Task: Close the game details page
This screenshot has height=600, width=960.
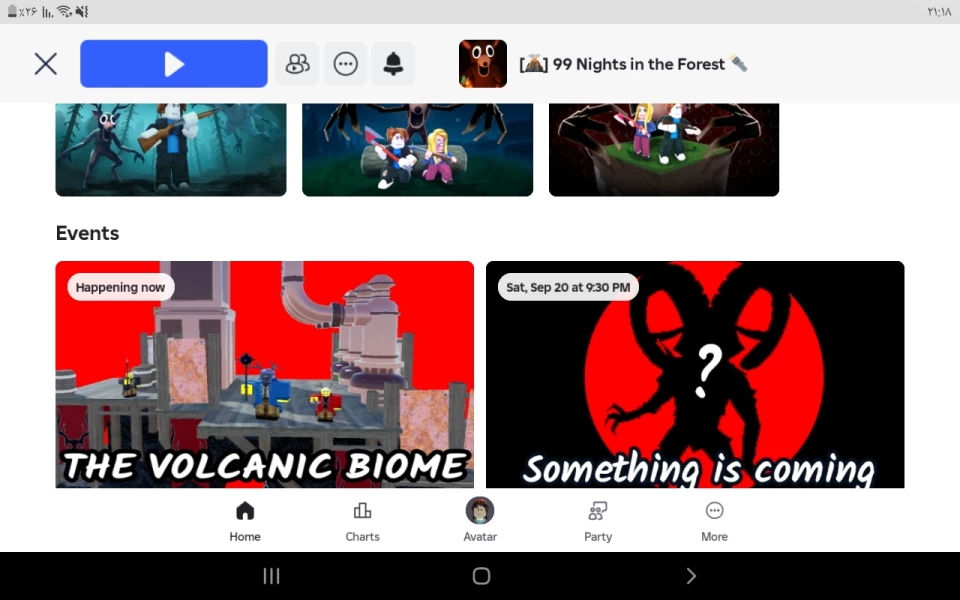Action: pos(46,64)
